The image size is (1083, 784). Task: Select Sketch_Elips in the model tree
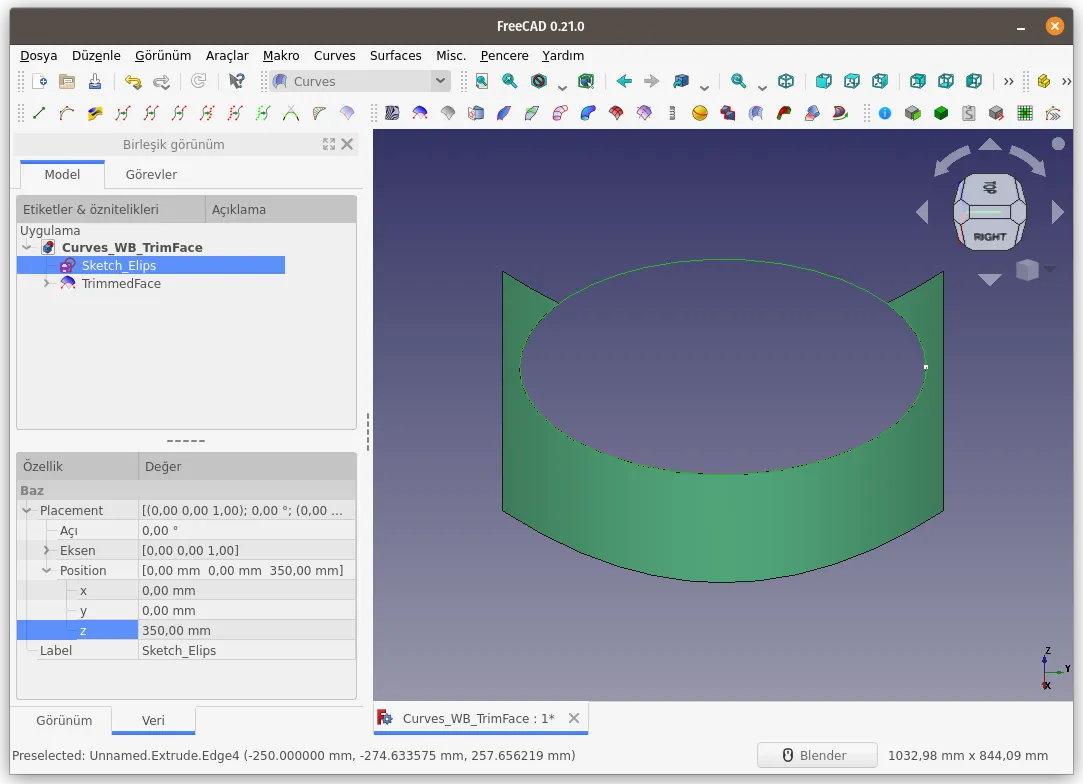(x=119, y=265)
